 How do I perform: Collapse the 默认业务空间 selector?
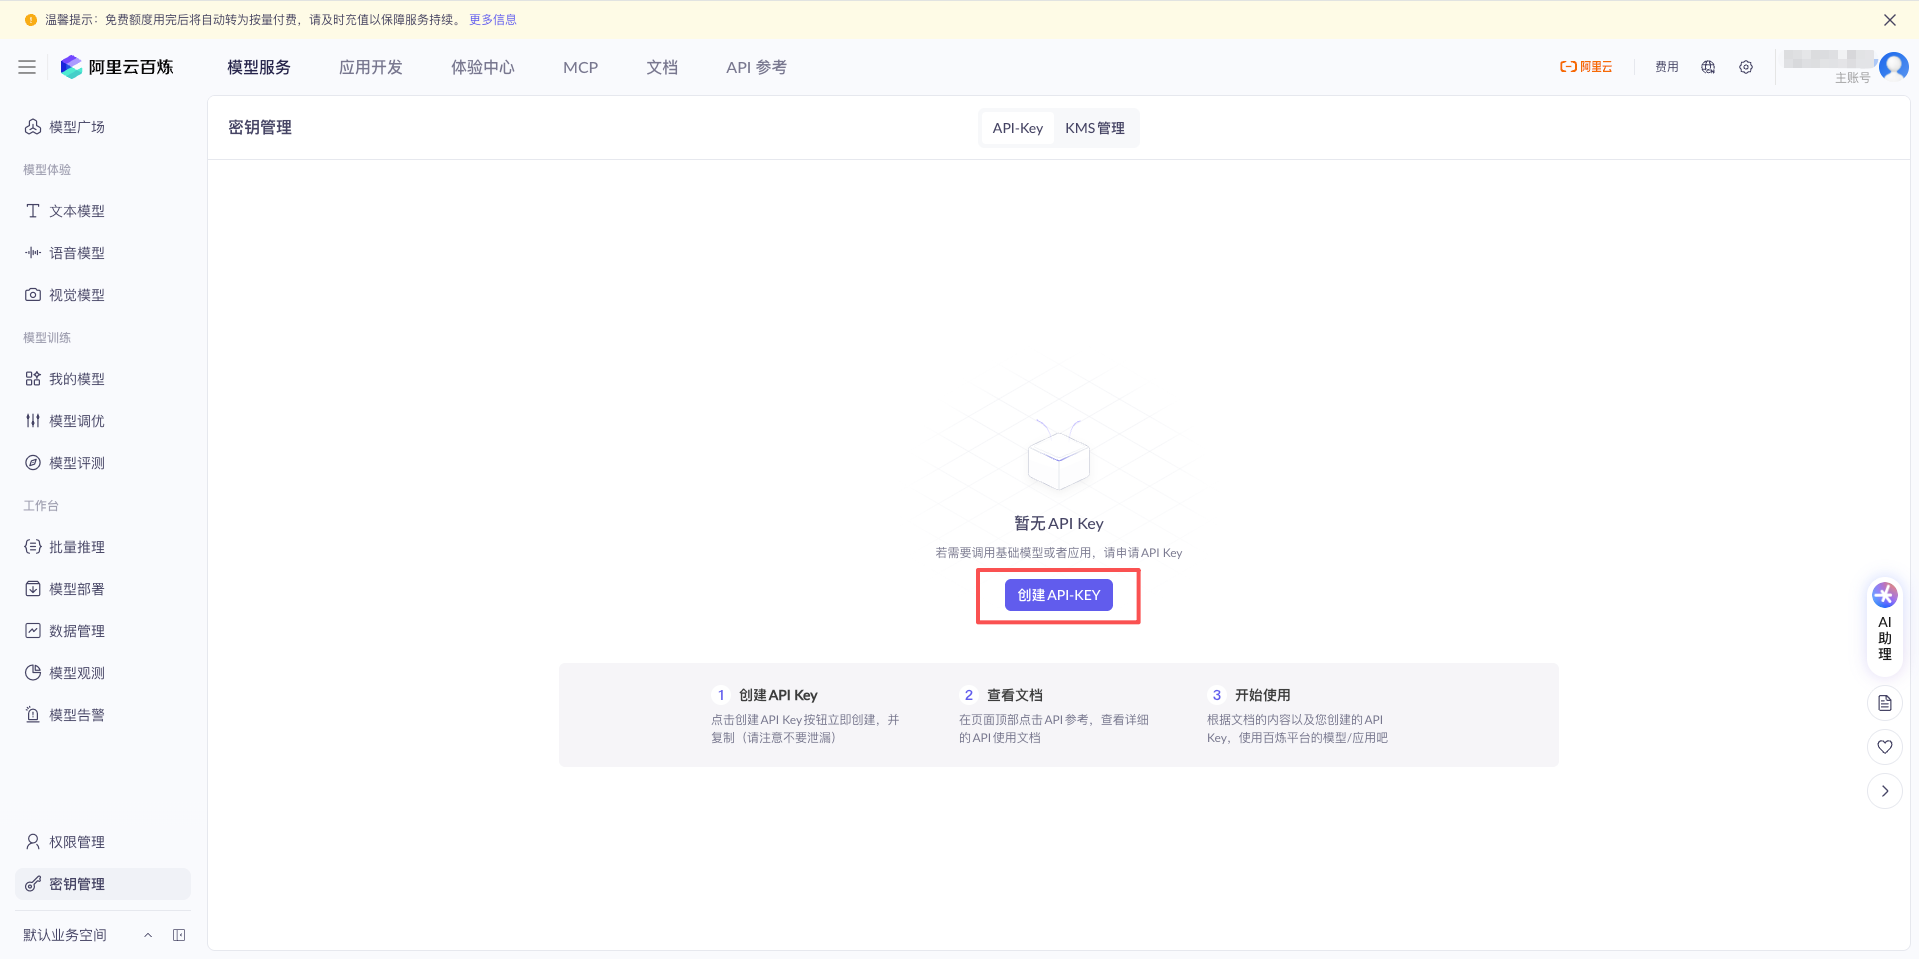click(148, 934)
